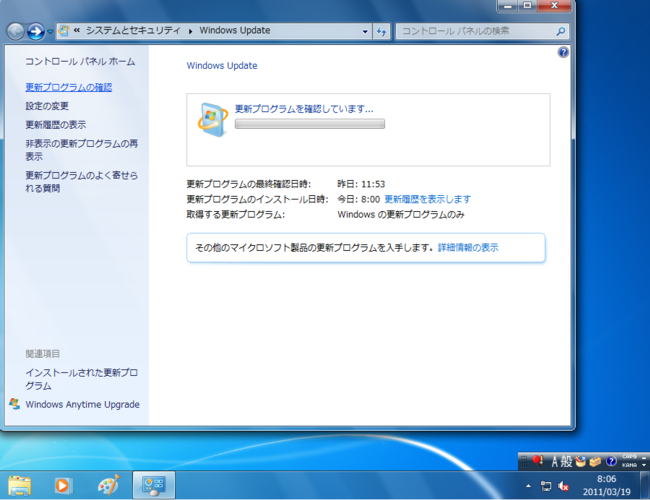Open the recent pages dropdown beside forward arrow
650x500 pixels.
click(50, 32)
